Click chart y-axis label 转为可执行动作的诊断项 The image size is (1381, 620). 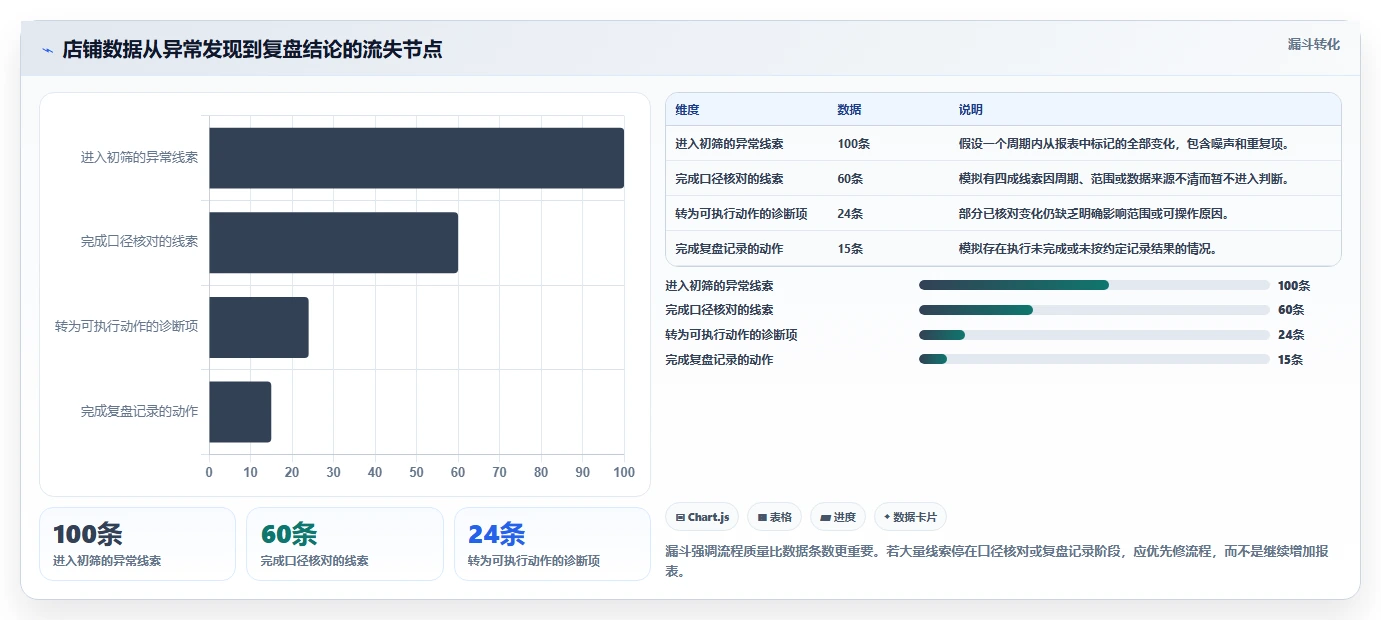click(126, 327)
